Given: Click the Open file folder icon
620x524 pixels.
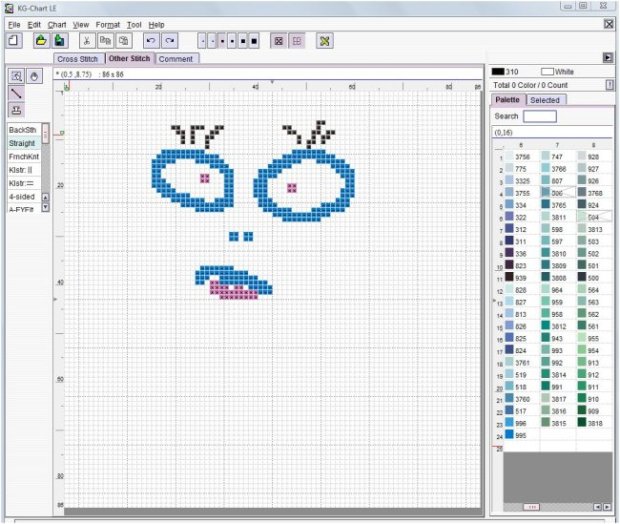Looking at the screenshot, I should click(x=41, y=41).
